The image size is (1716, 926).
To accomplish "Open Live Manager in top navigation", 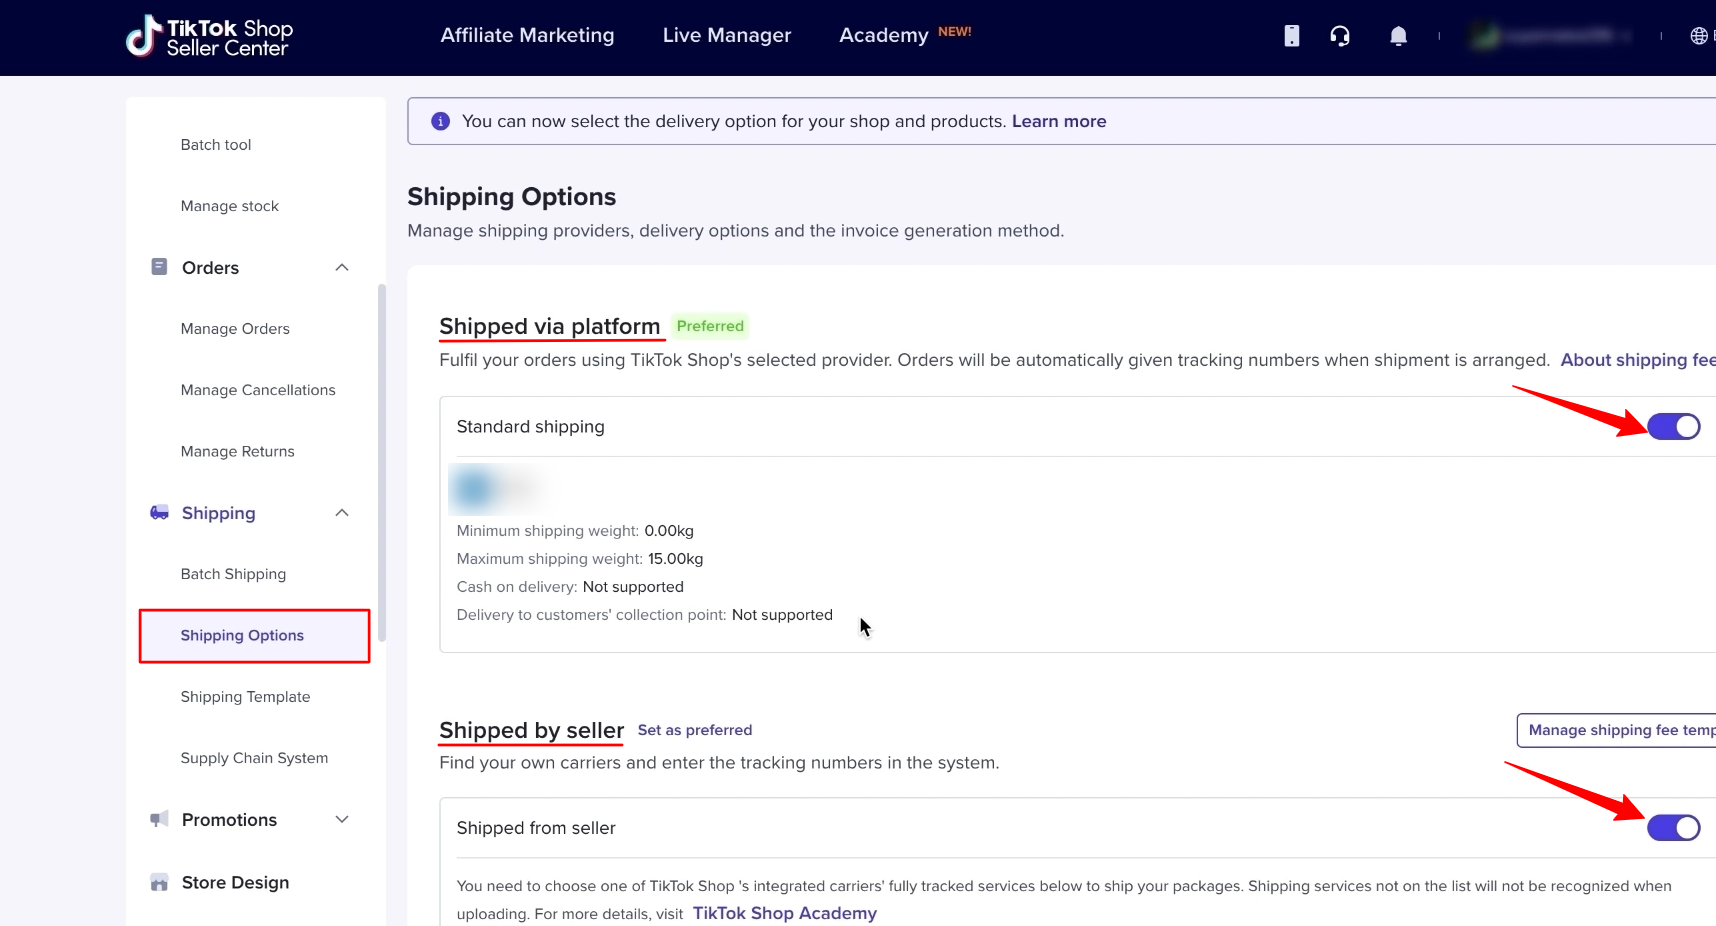I will (x=727, y=35).
